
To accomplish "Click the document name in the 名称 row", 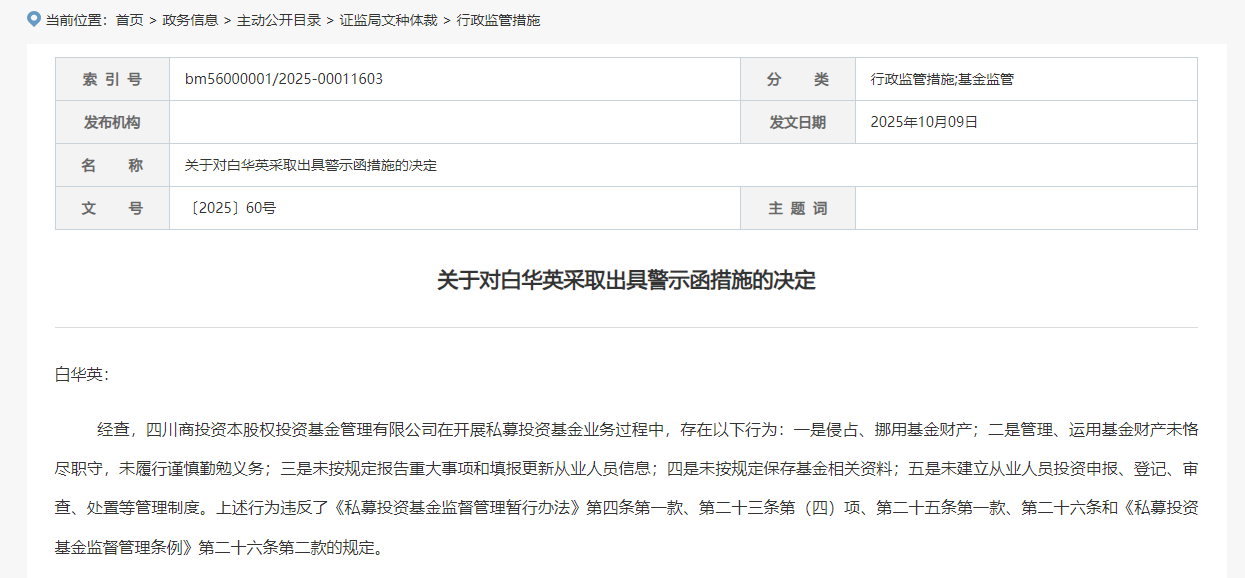I will coord(311,165).
